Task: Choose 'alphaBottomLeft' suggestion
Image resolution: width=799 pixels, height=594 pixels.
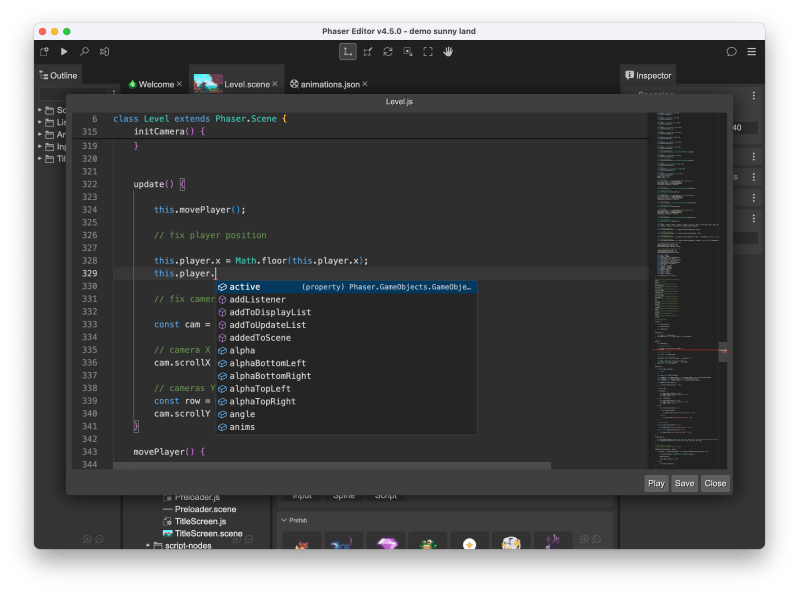Action: point(347,363)
